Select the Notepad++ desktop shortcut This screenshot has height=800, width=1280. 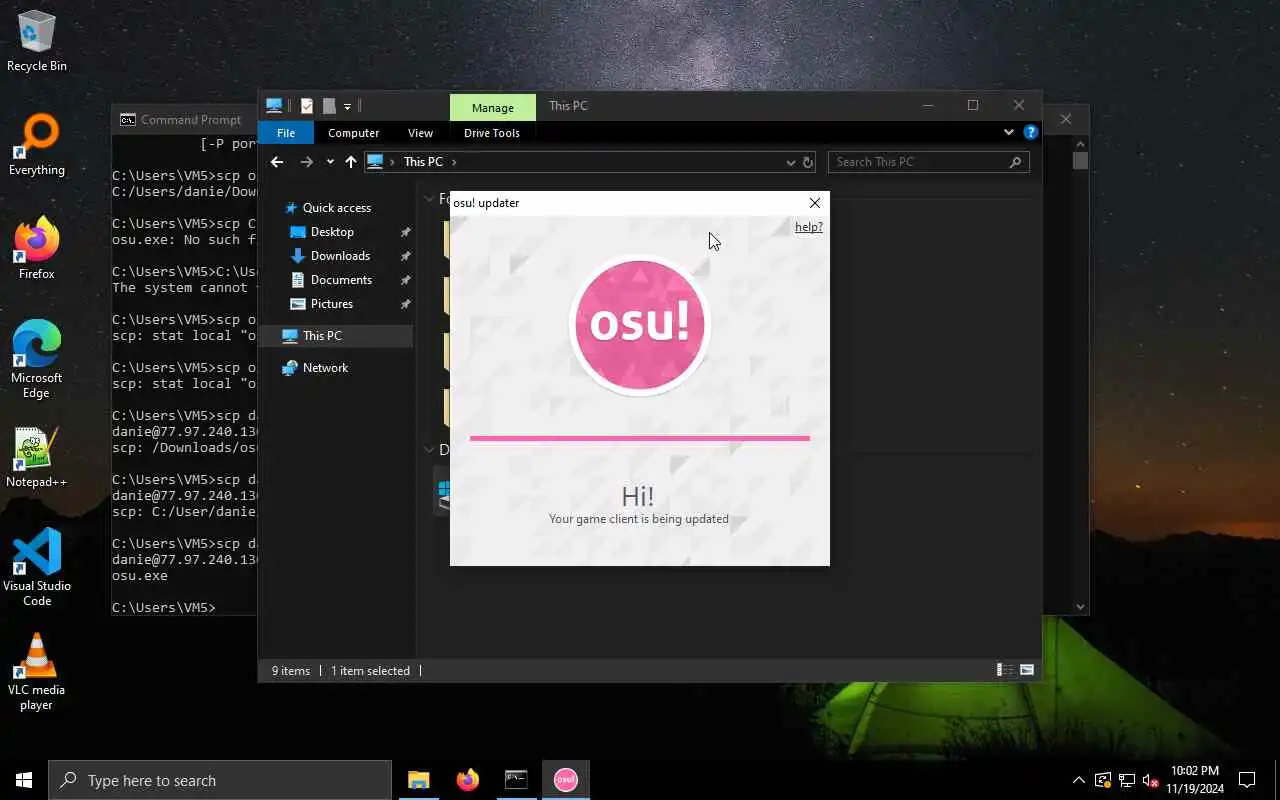(x=37, y=458)
